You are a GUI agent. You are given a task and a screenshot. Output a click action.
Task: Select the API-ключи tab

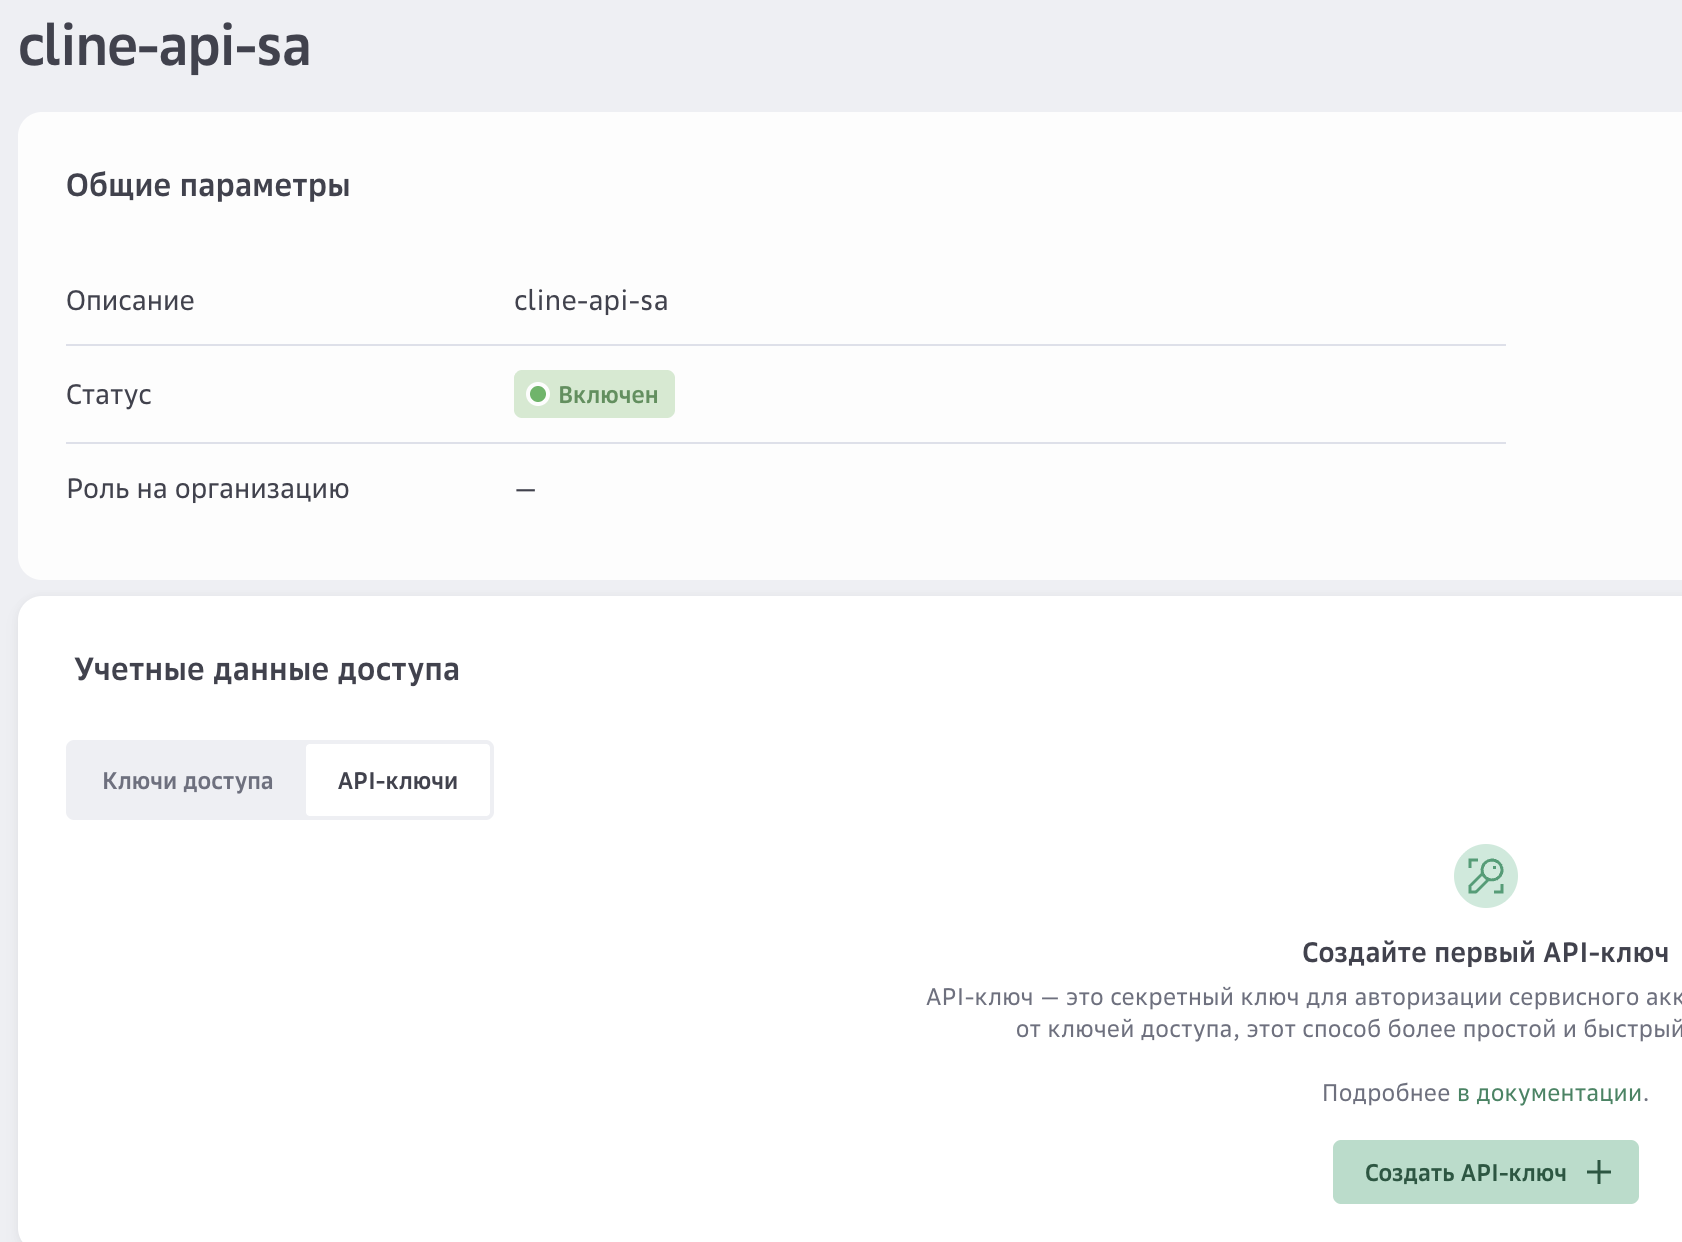pyautogui.click(x=398, y=781)
